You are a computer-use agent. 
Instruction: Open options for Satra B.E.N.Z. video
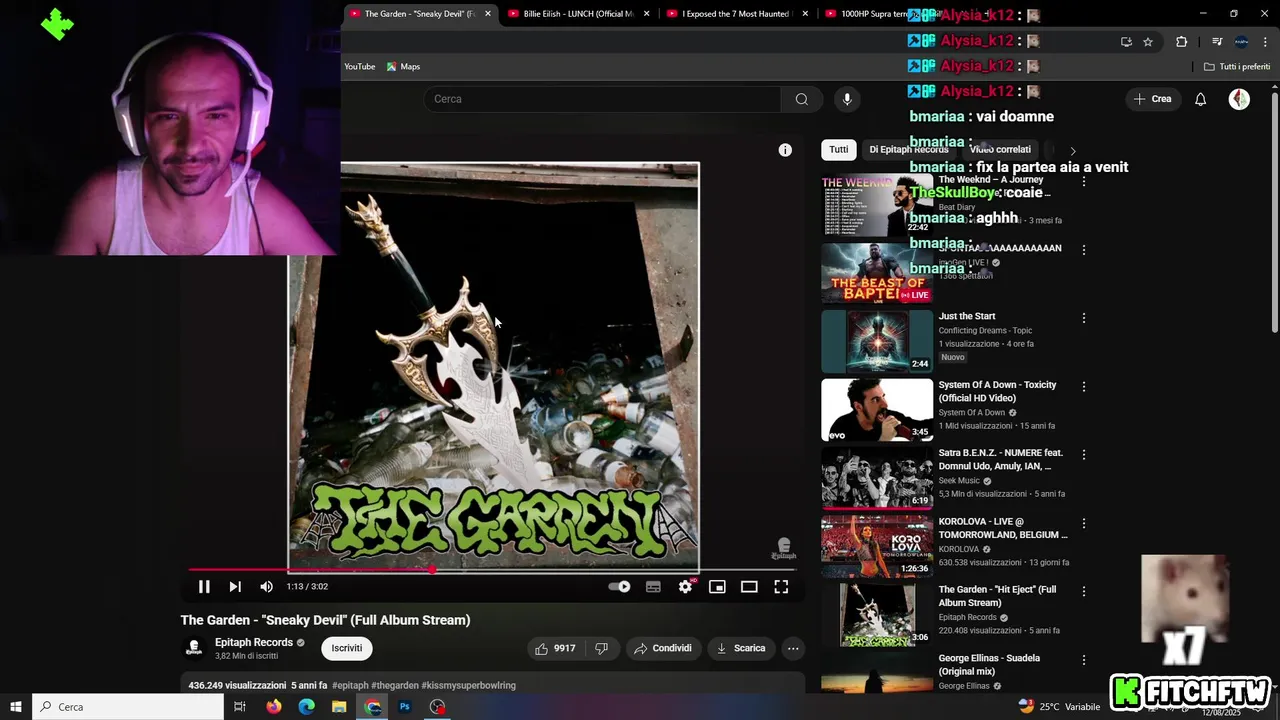(x=1083, y=455)
